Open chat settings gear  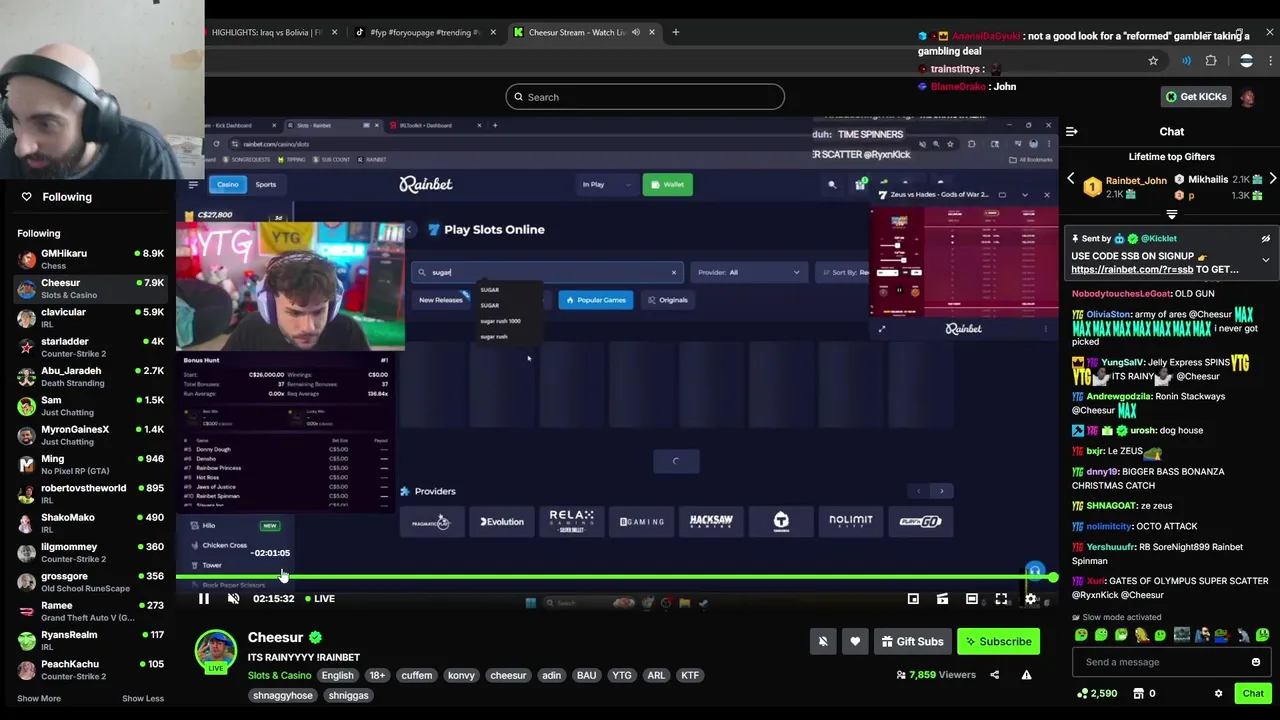(x=1218, y=693)
